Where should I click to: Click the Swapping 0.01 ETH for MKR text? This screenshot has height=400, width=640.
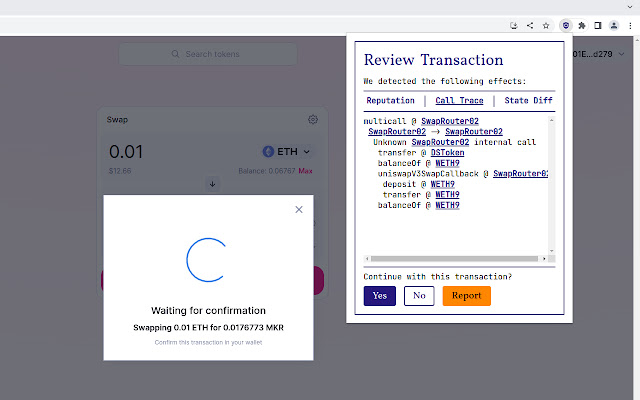(208, 328)
